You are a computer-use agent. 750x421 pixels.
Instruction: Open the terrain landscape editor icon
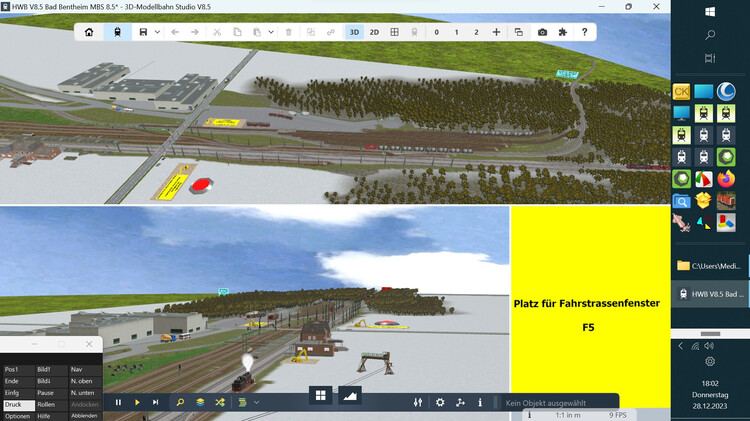pos(350,395)
